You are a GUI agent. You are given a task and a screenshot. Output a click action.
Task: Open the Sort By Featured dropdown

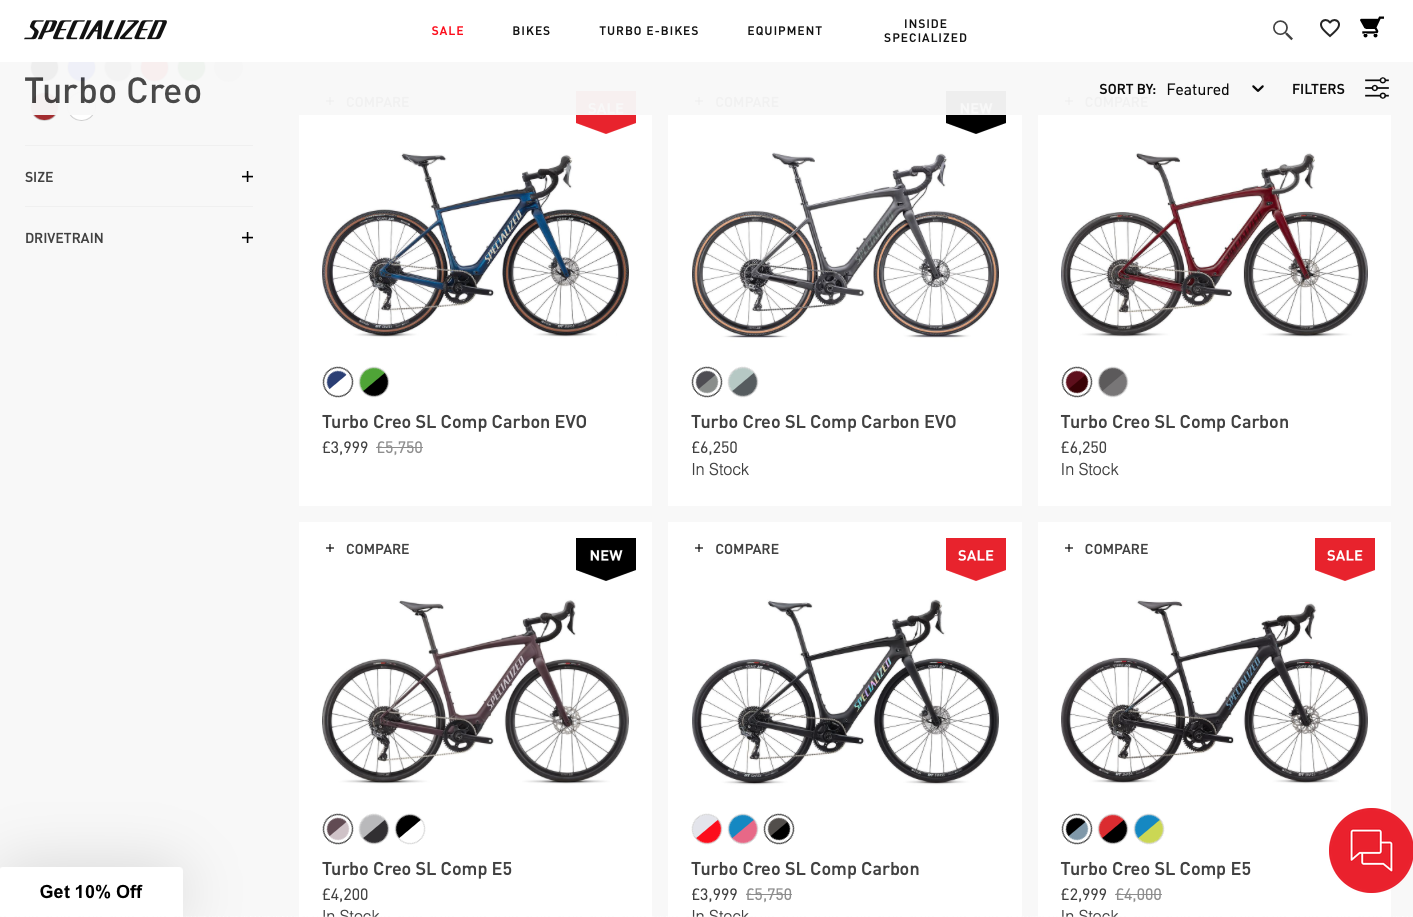click(1214, 89)
